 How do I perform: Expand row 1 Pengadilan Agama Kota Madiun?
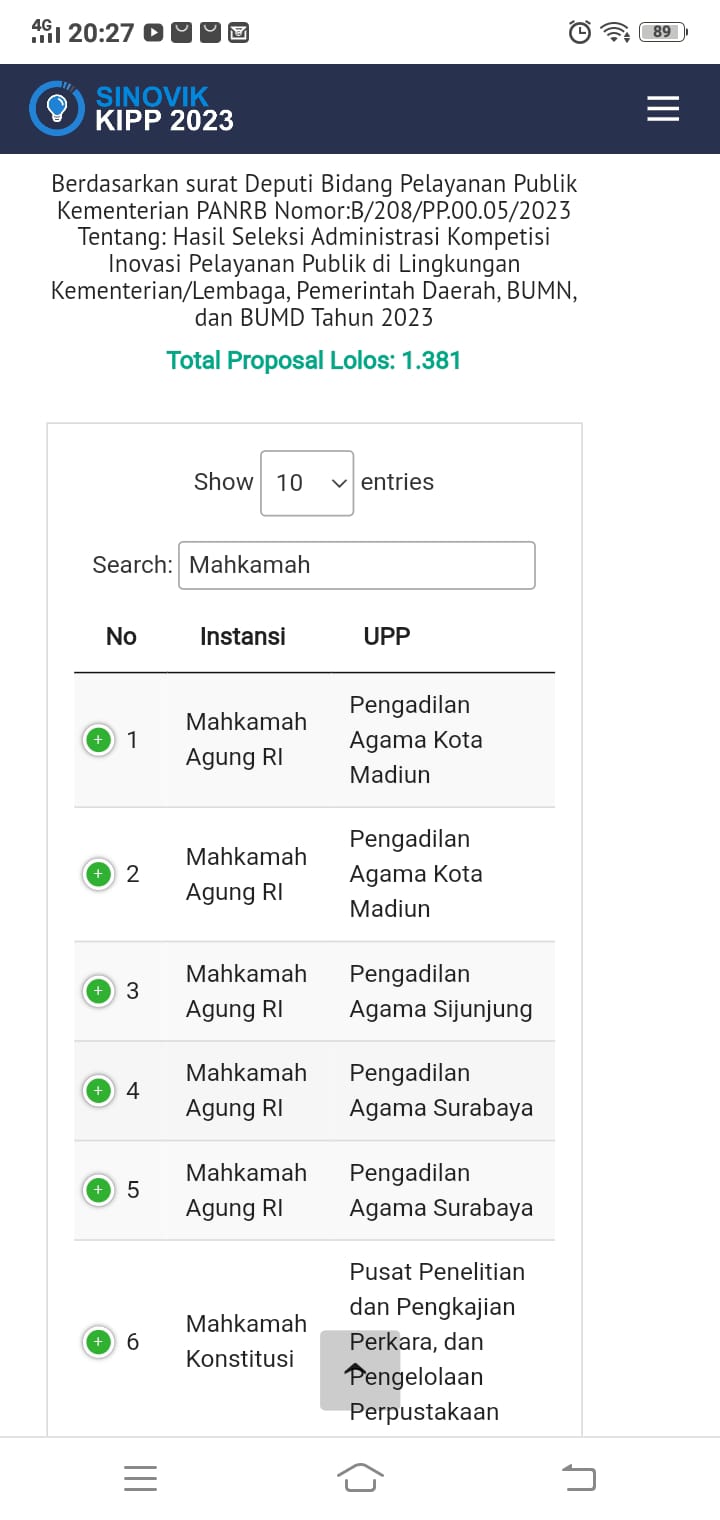coord(98,740)
